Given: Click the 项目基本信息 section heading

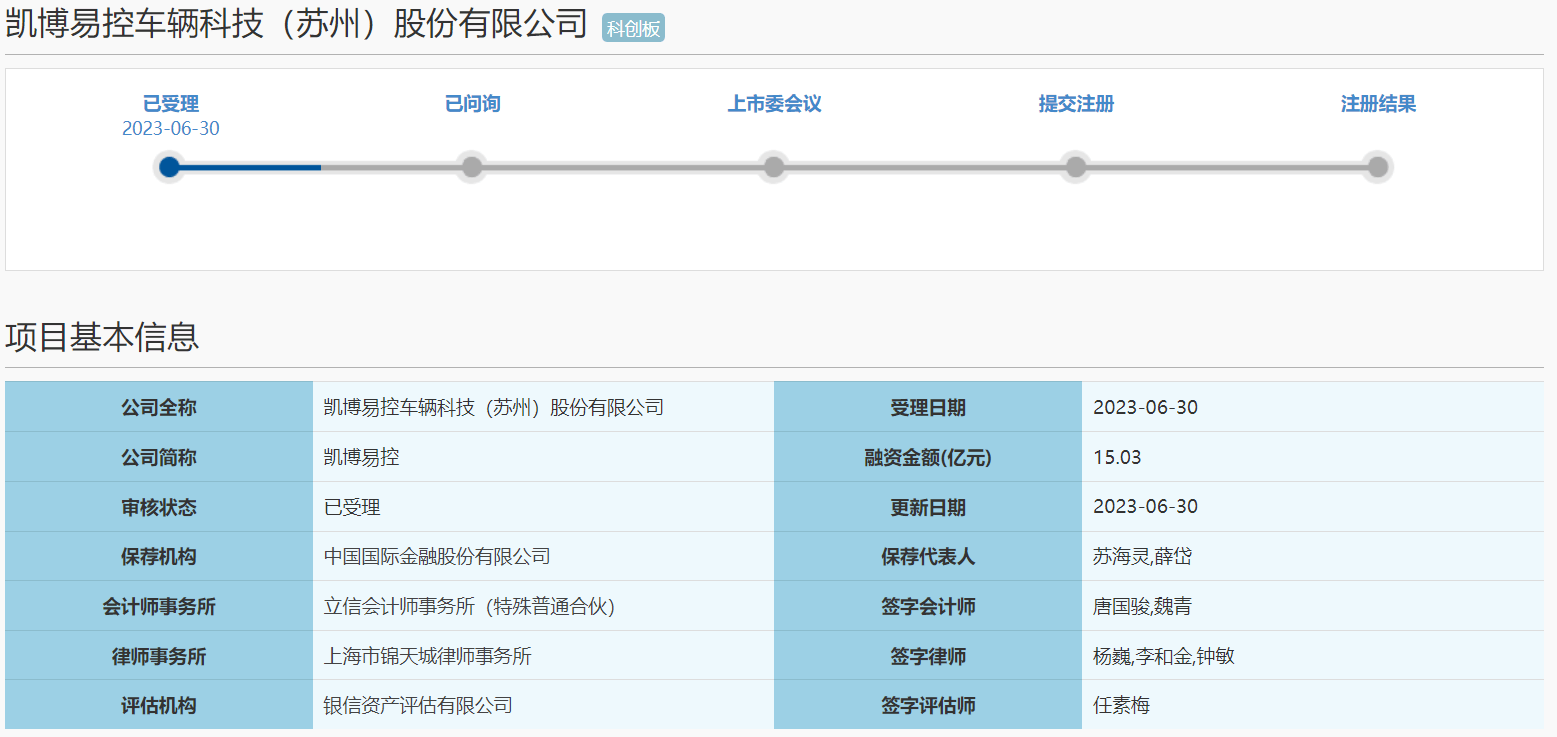Looking at the screenshot, I should click(x=102, y=337).
